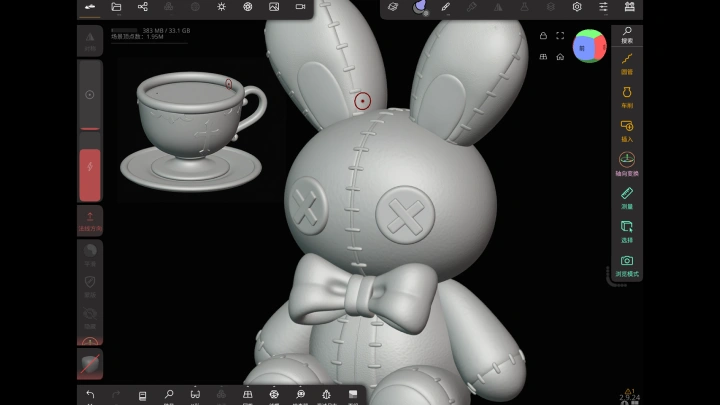Adjust the red brush intensity slider

(x=90, y=168)
